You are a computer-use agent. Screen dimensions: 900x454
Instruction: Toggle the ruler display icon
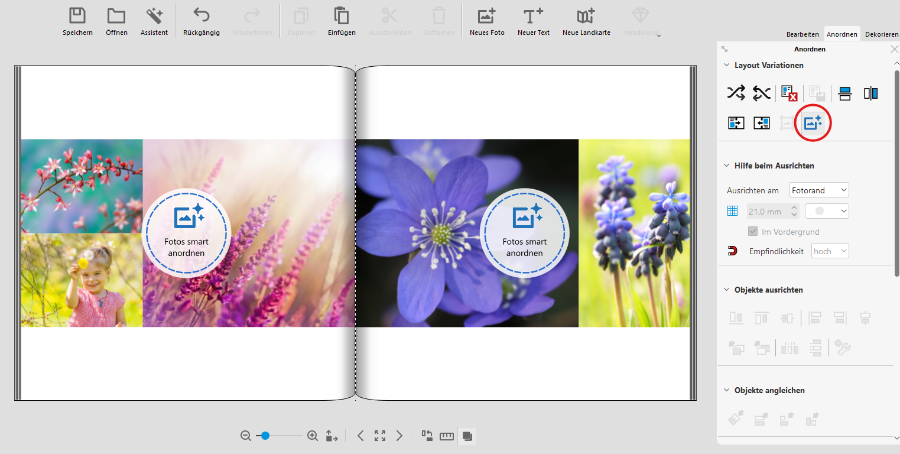point(447,436)
